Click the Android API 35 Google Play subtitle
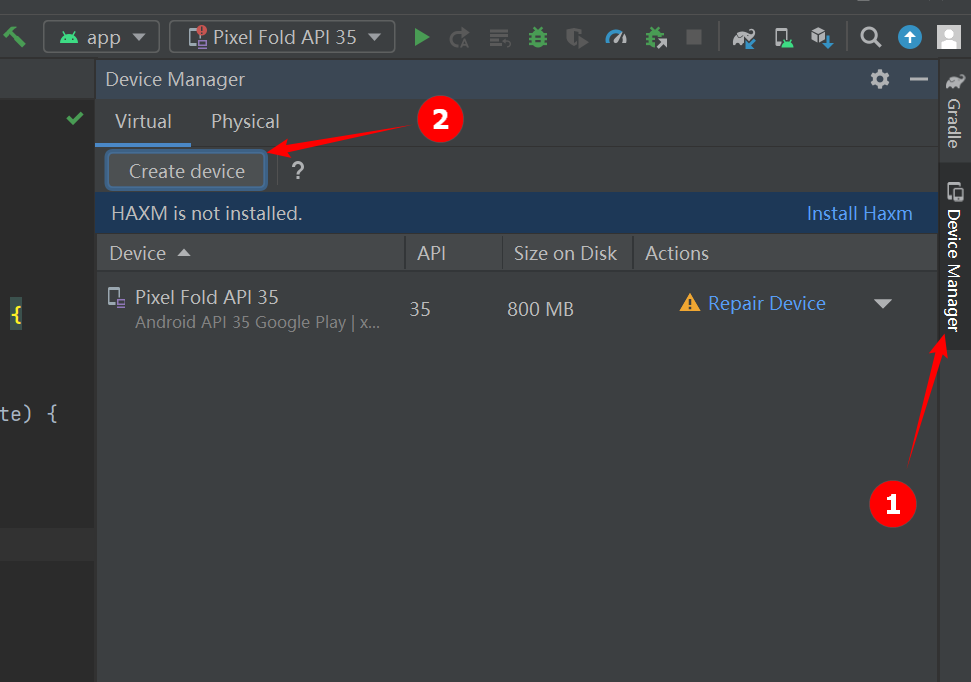The image size is (971, 682). 257,322
